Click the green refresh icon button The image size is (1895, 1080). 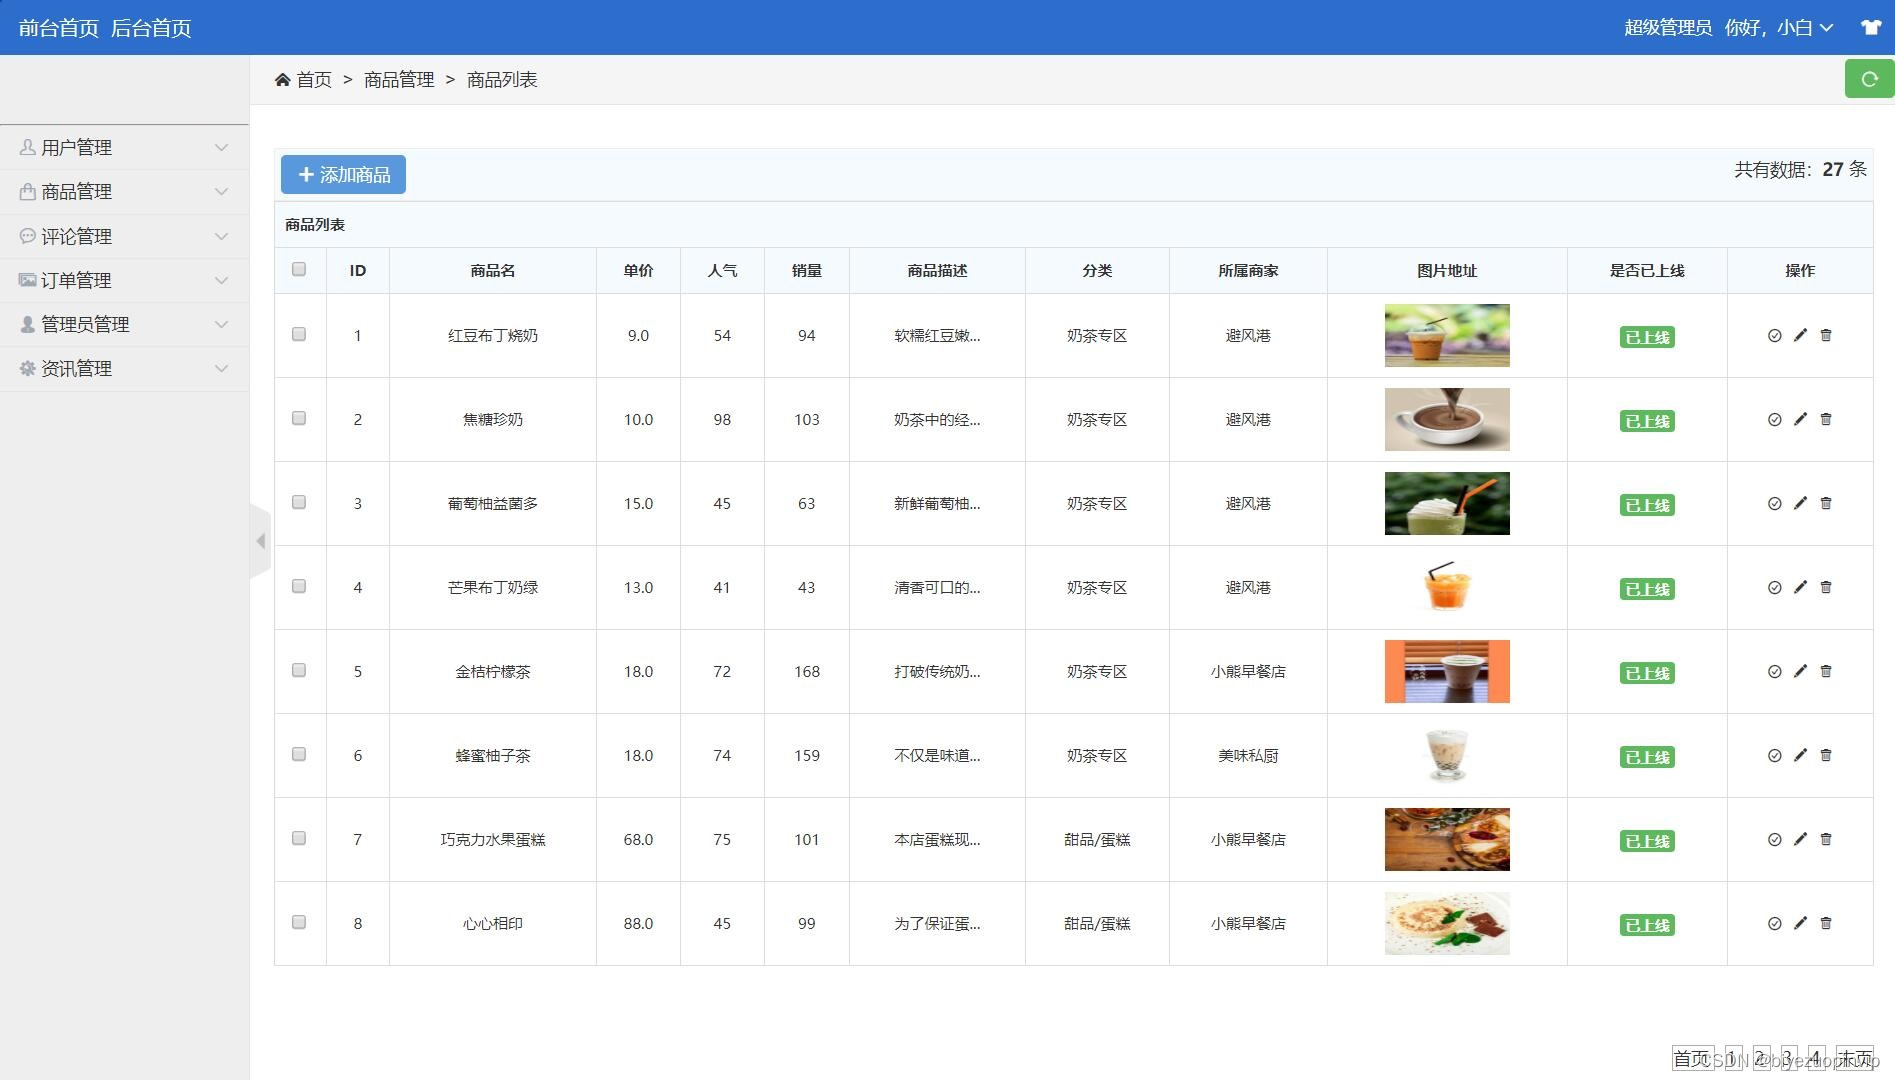tap(1869, 79)
